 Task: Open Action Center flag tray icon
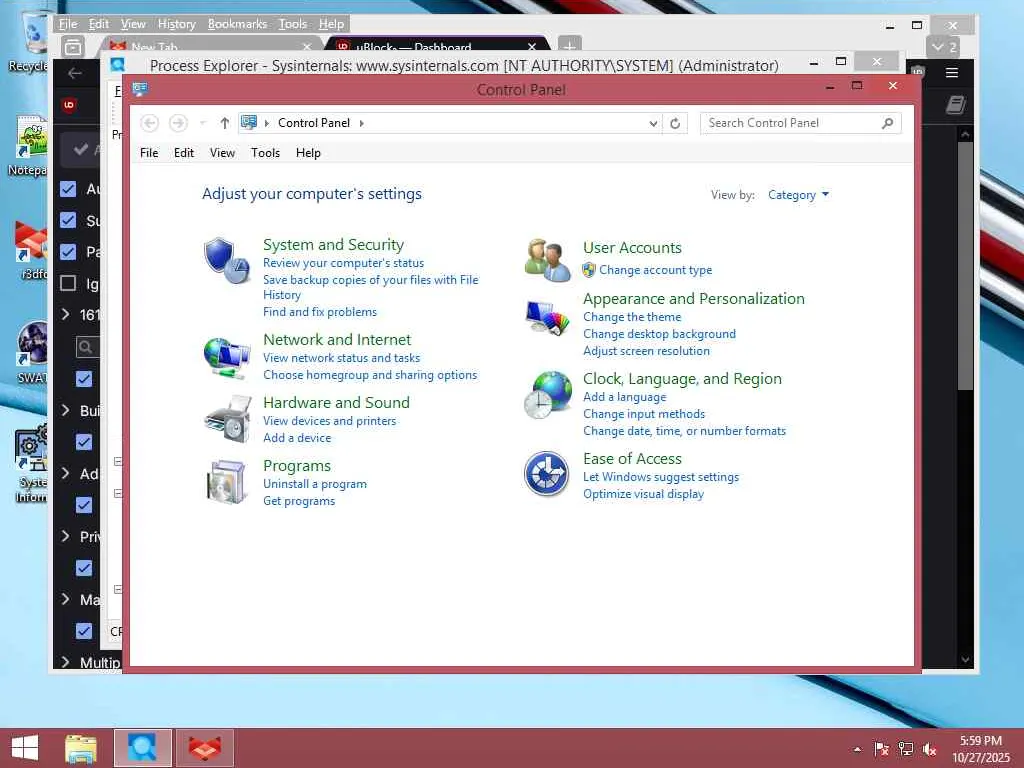[881, 749]
